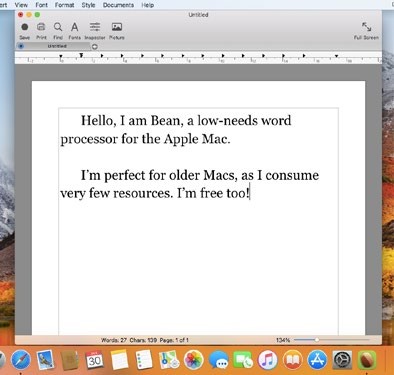This screenshot has height=375, width=394.
Task: Open Maps from the Dock
Action: click(x=169, y=360)
